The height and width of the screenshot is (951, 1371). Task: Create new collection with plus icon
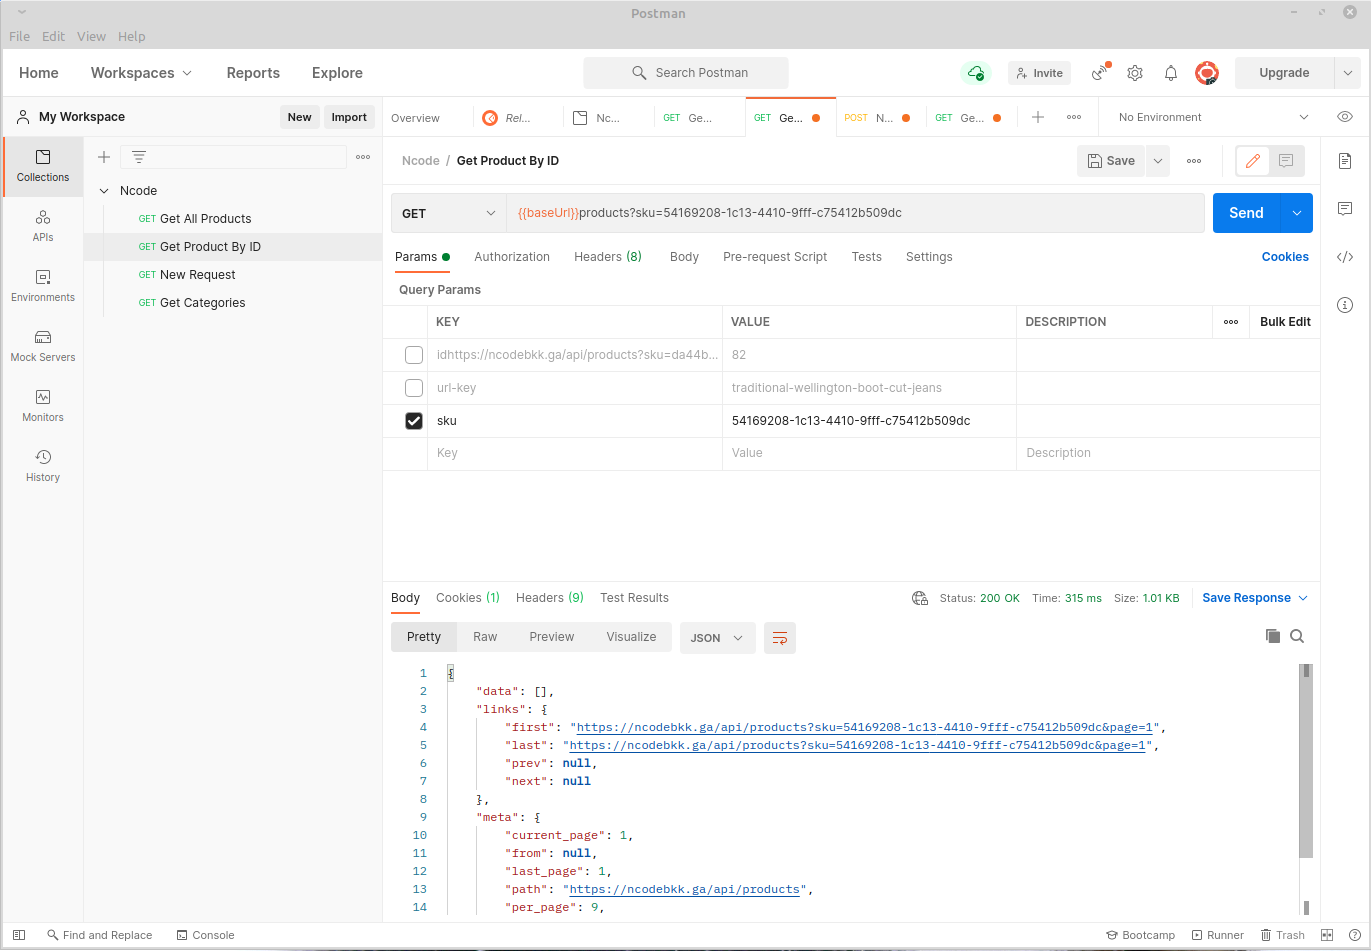point(104,157)
